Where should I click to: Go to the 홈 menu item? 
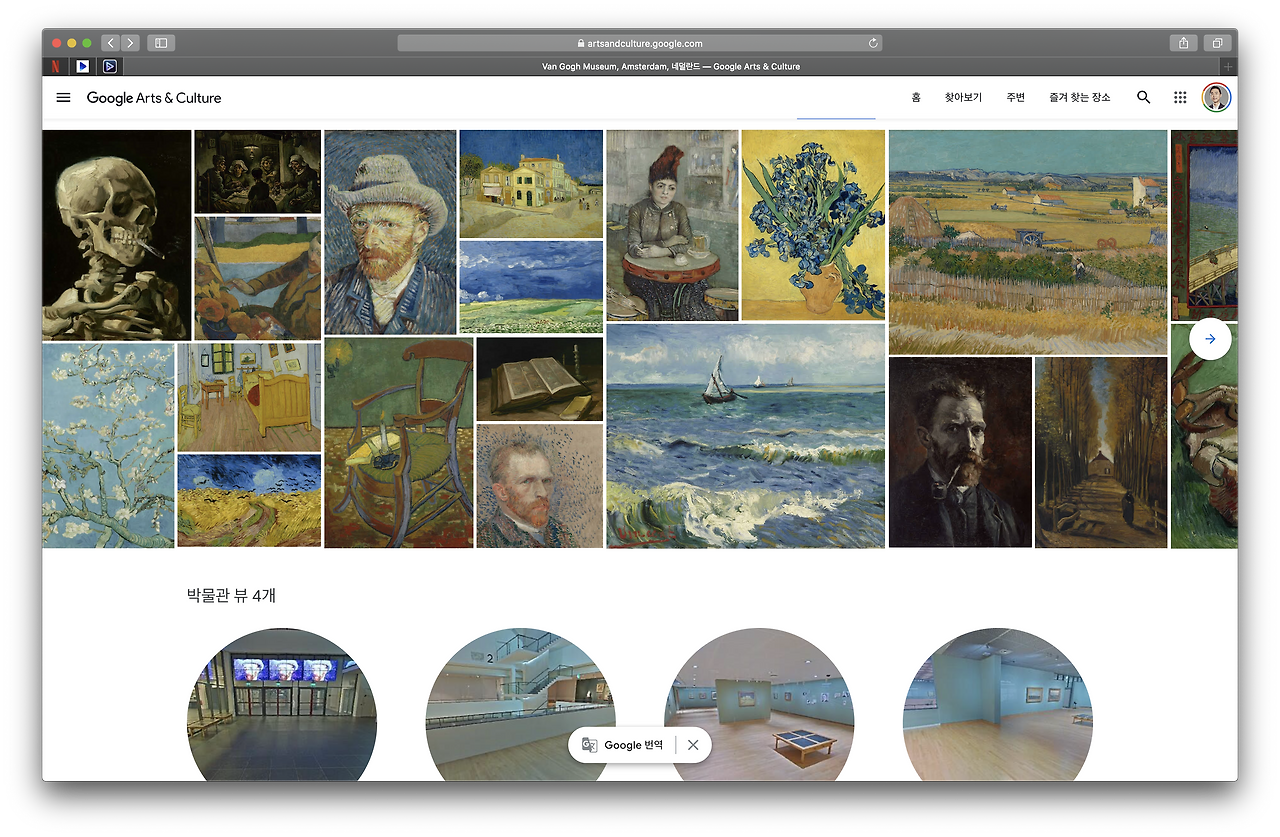tap(916, 98)
